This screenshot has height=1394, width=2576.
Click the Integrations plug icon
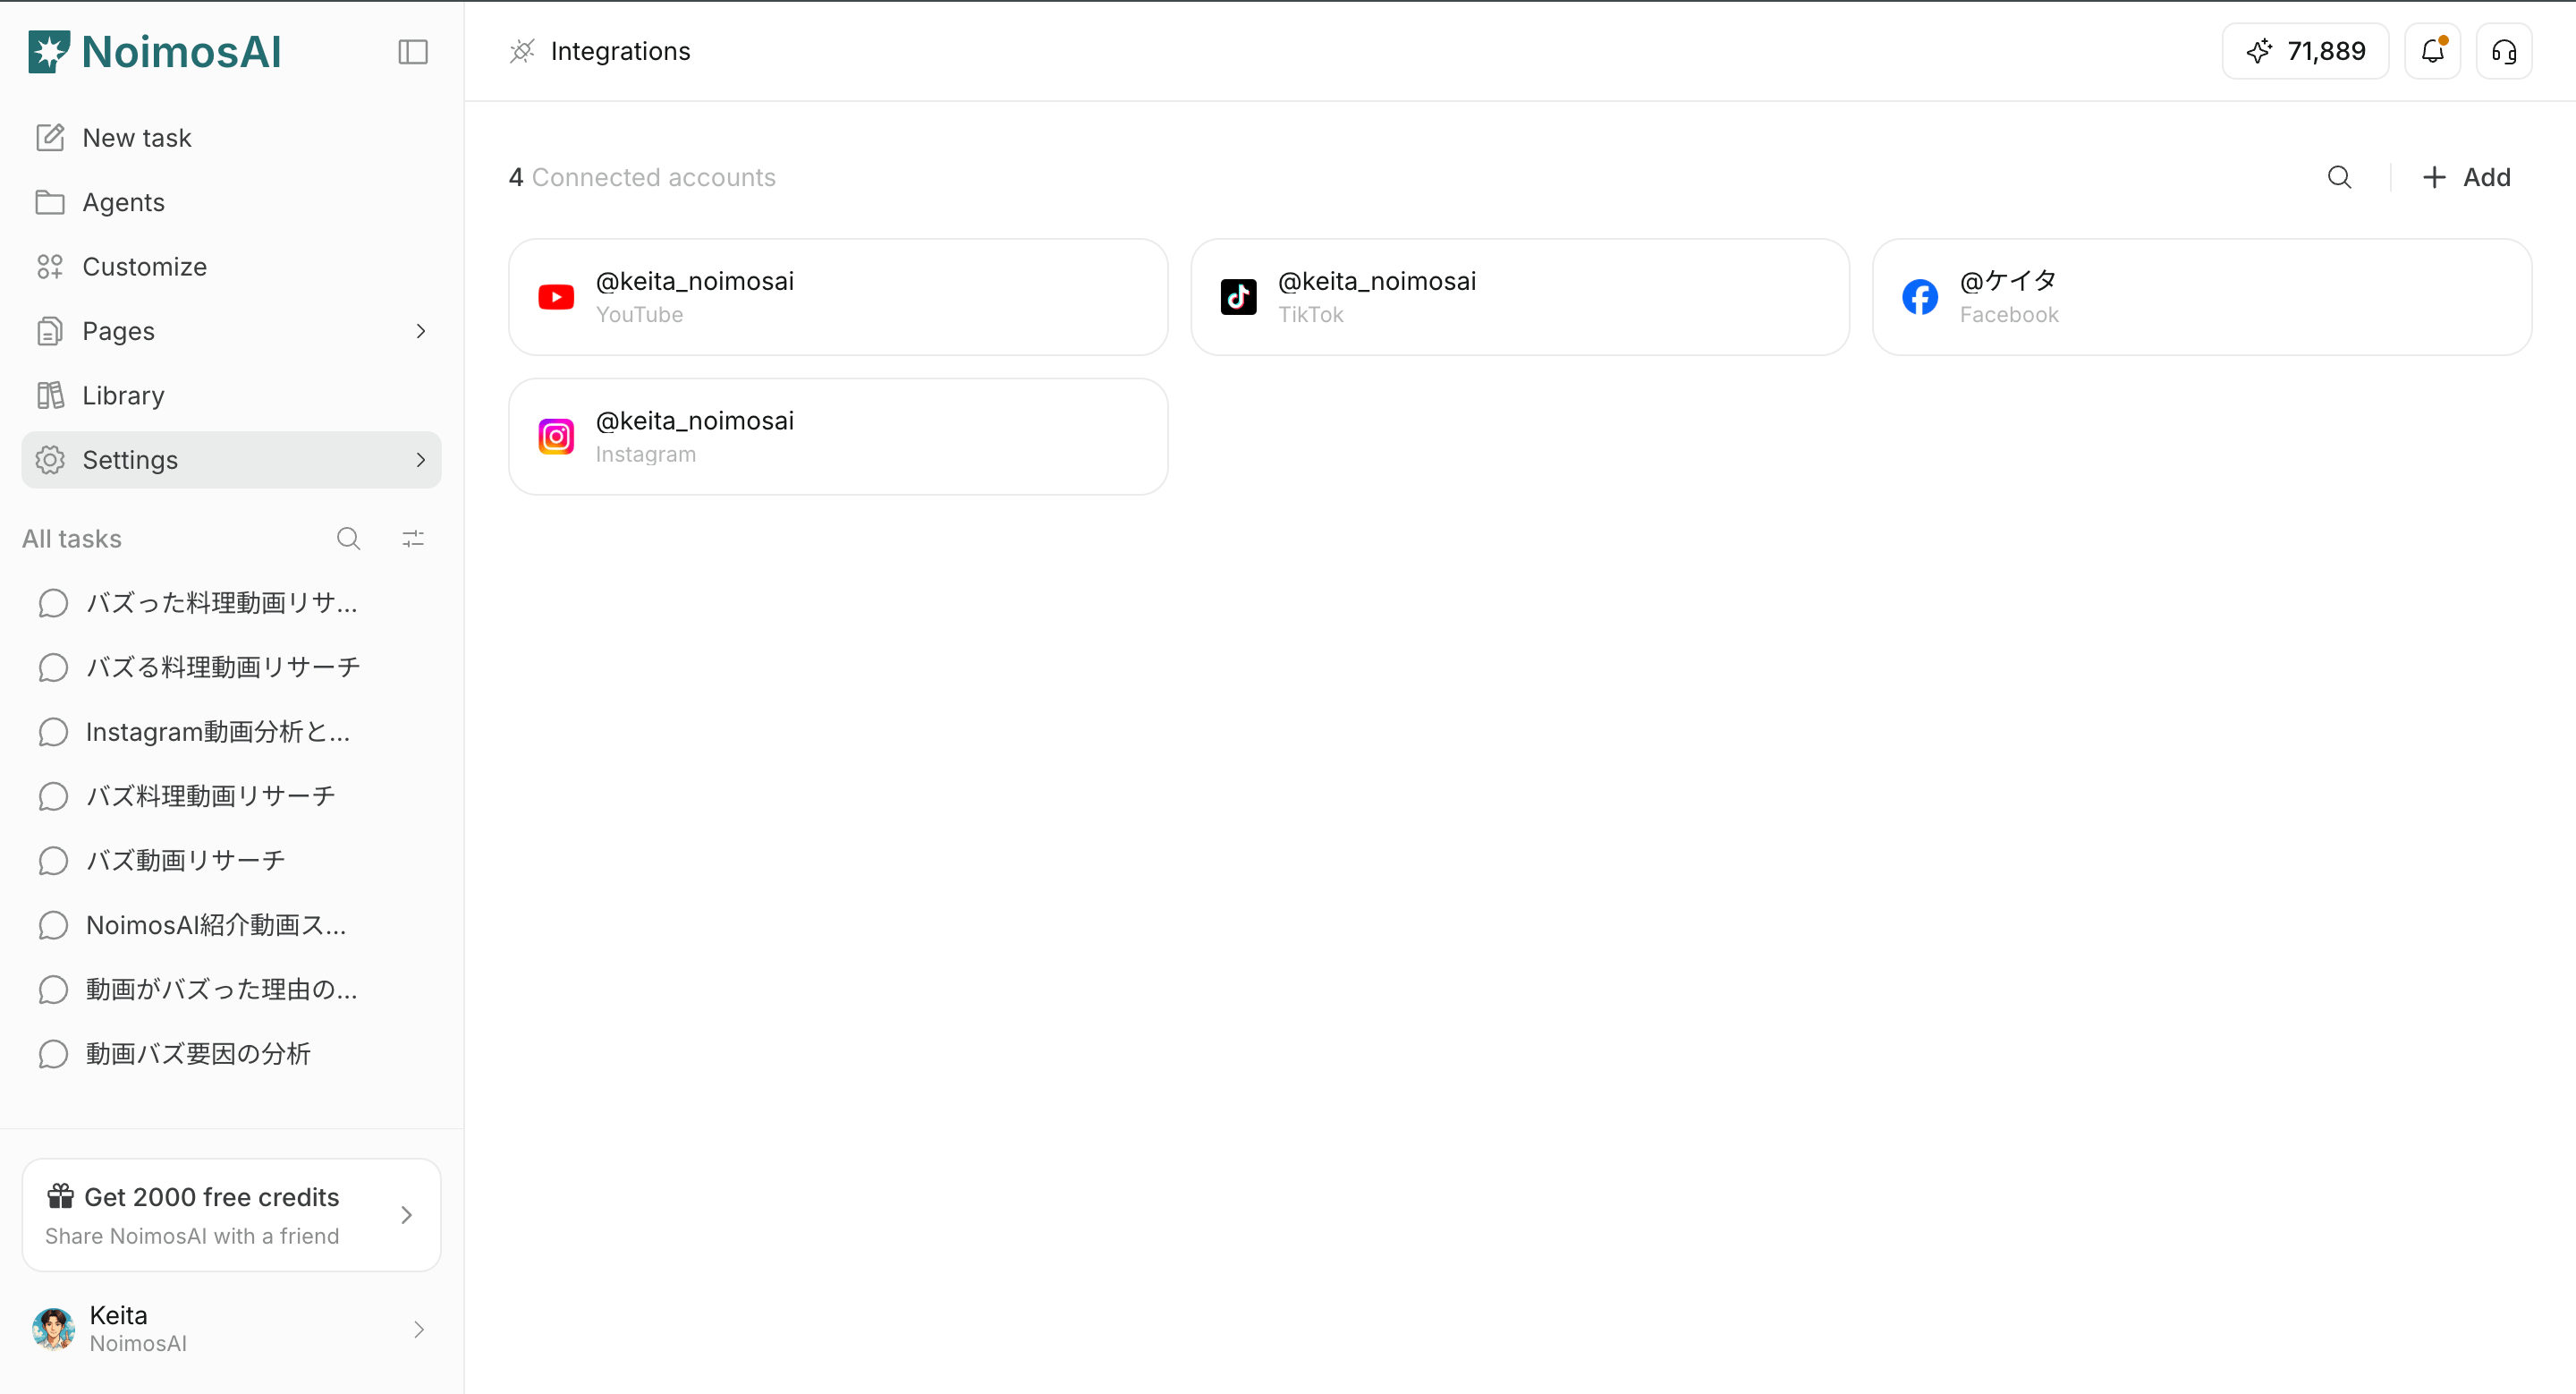522,51
